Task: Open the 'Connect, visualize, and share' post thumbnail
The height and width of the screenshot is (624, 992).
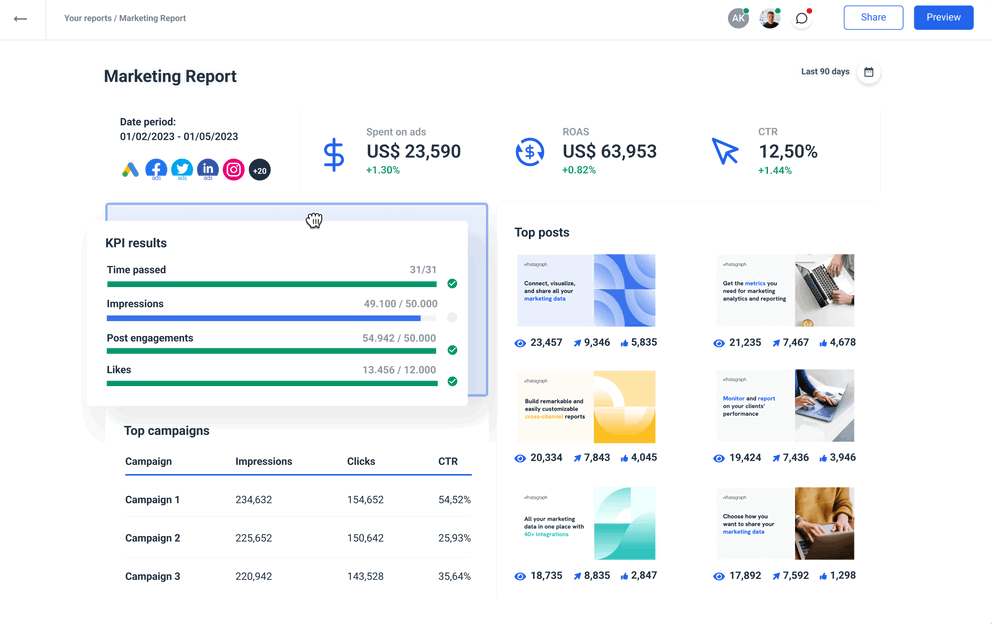Action: coord(586,290)
